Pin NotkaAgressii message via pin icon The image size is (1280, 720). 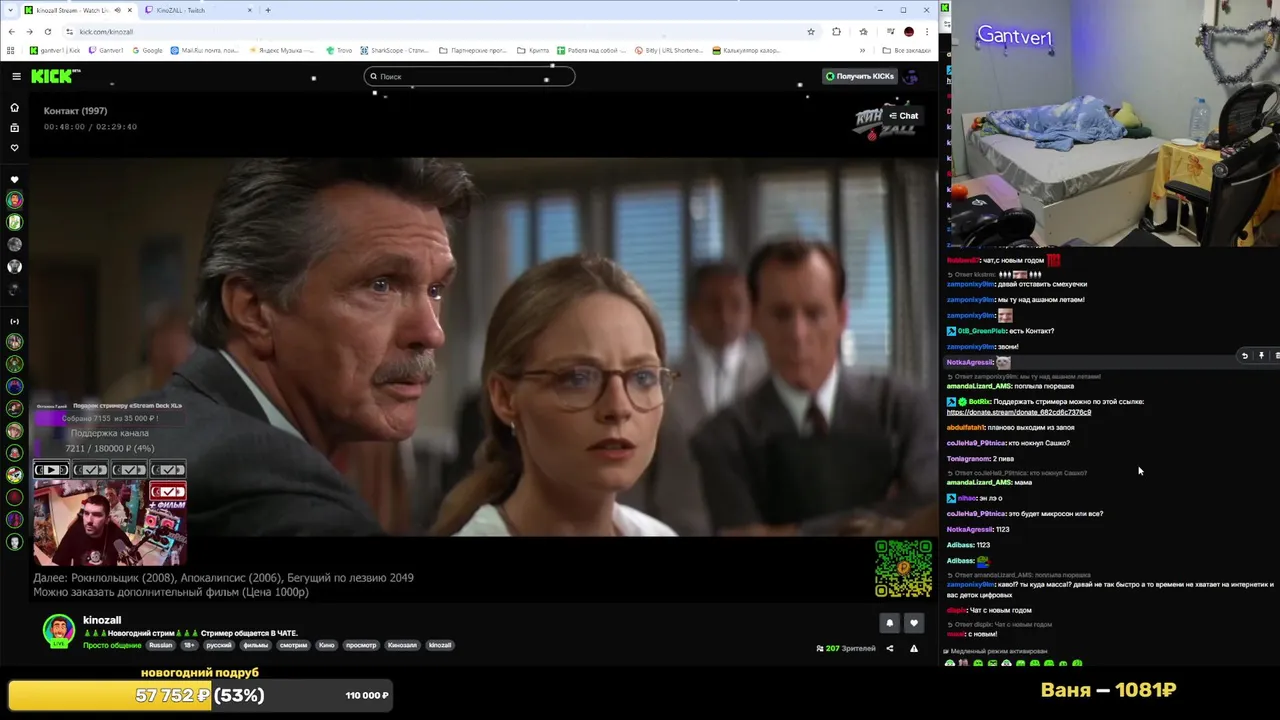pyautogui.click(x=1261, y=356)
